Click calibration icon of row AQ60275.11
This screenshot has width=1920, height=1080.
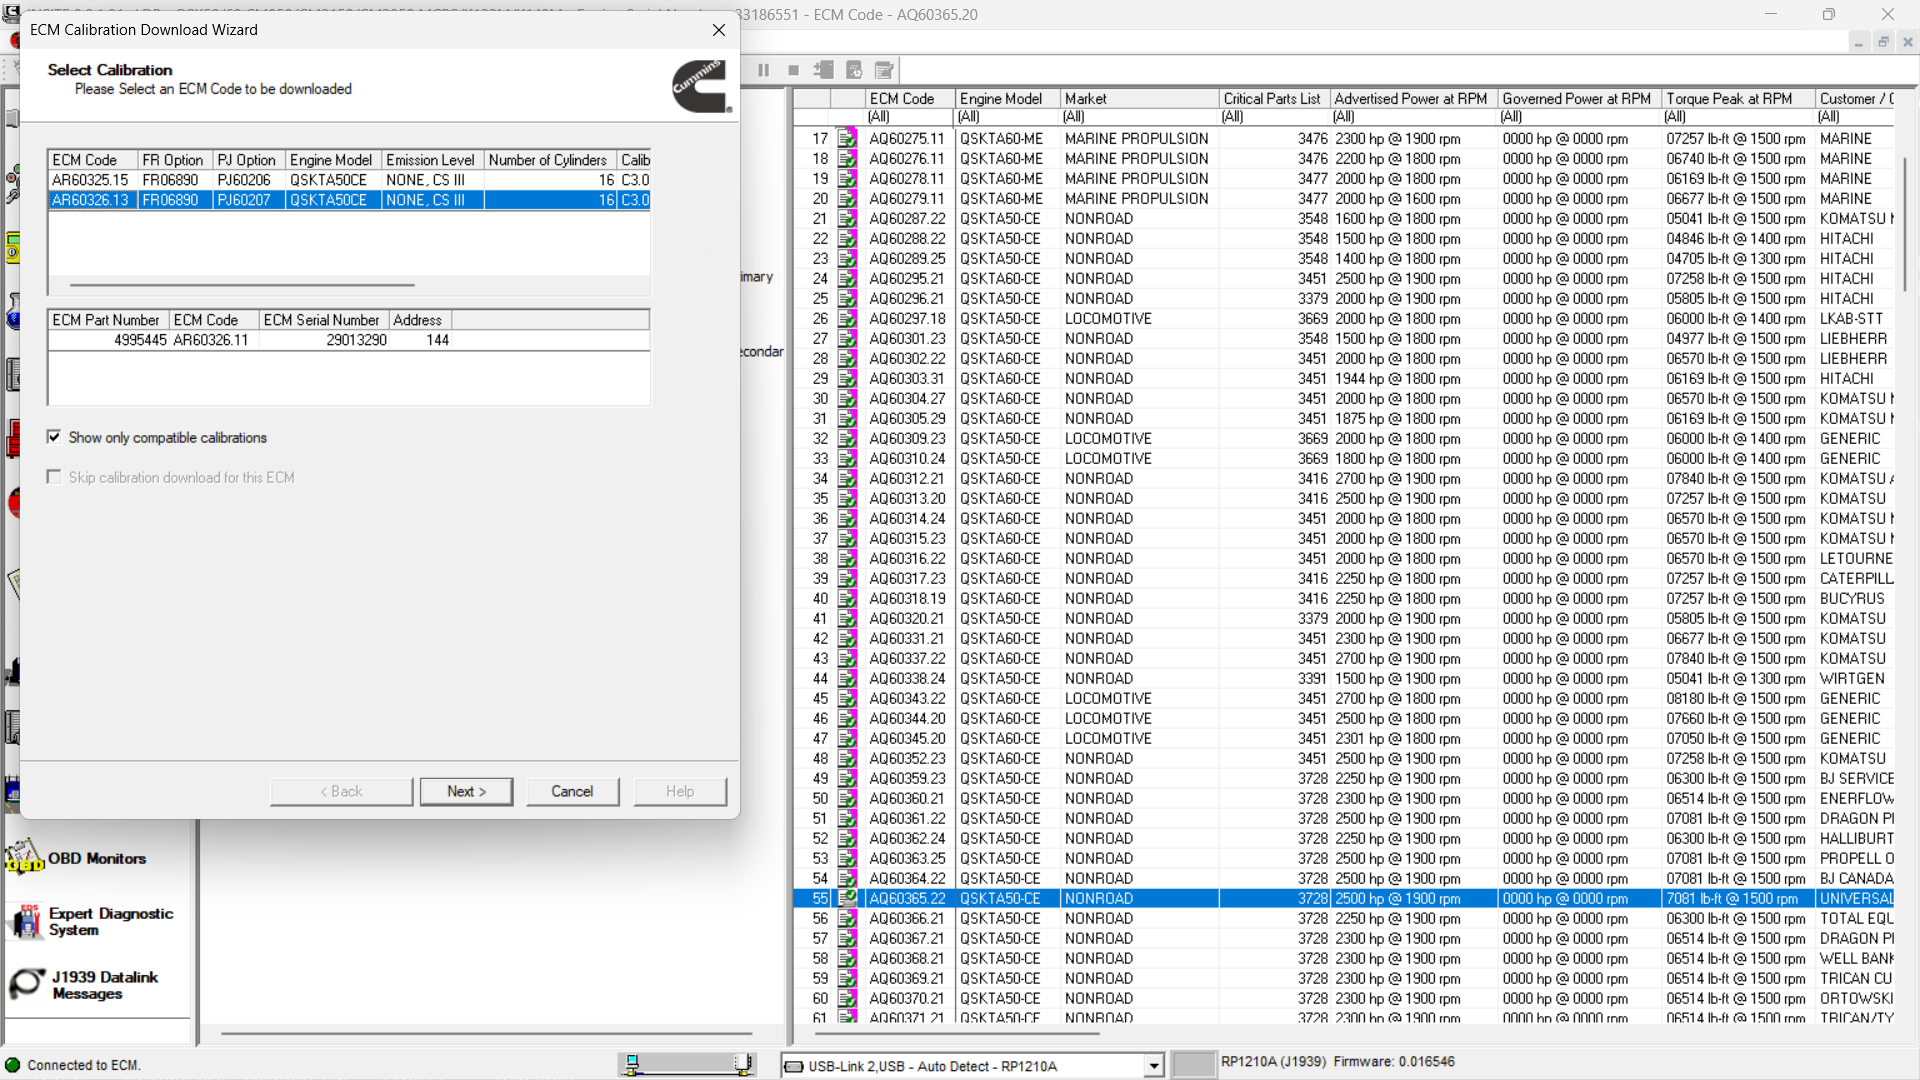point(847,139)
